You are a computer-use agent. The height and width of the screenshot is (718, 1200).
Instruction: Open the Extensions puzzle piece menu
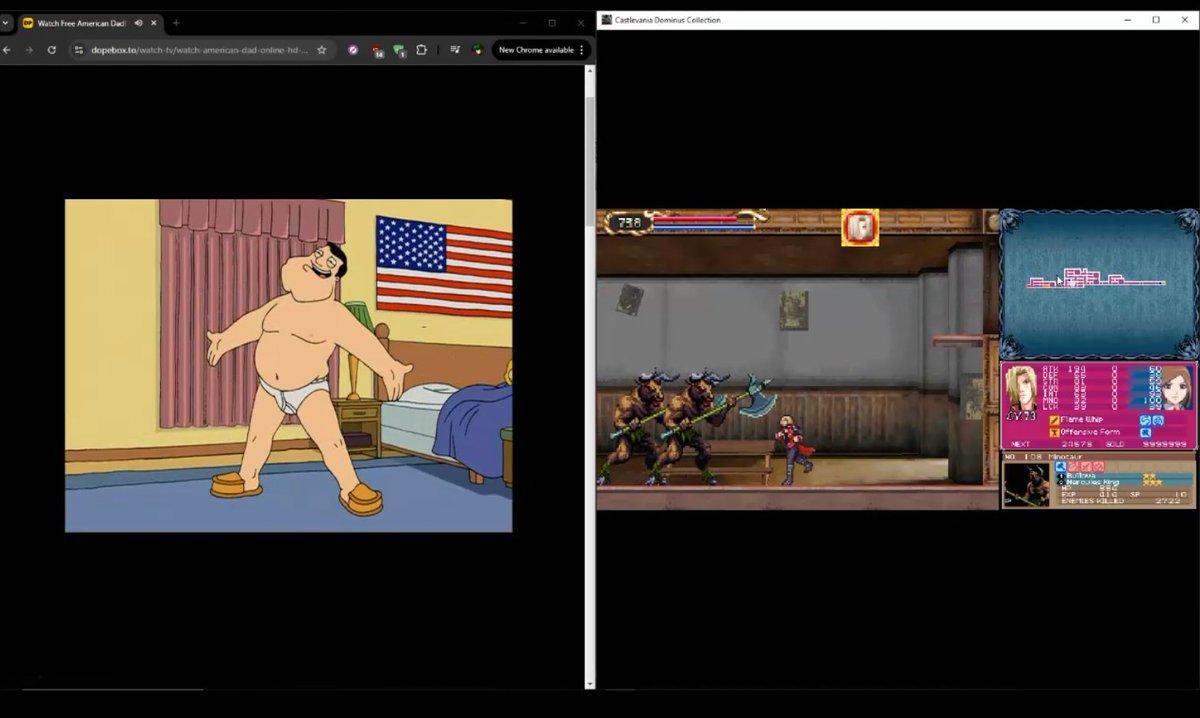point(421,50)
